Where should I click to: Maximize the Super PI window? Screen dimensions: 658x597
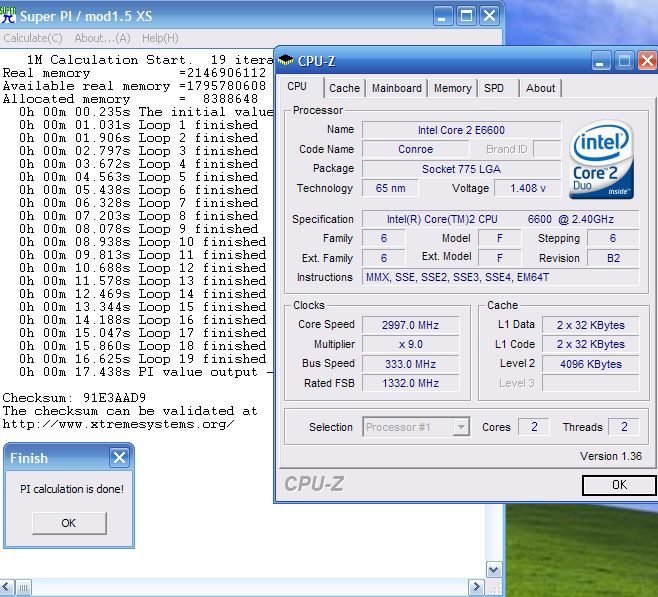coord(466,16)
